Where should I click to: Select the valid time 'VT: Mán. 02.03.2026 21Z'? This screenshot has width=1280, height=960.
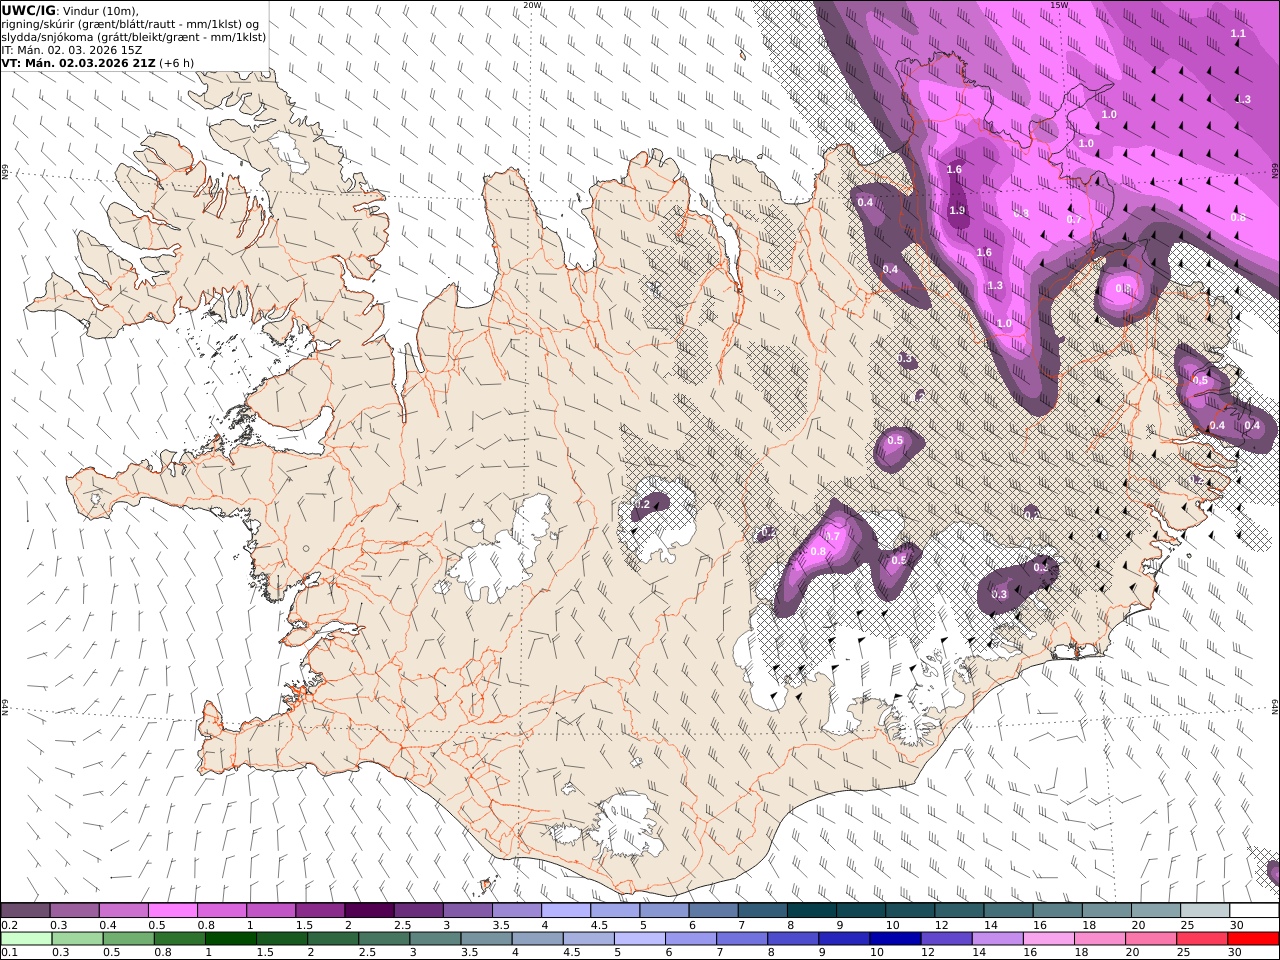[x=79, y=63]
